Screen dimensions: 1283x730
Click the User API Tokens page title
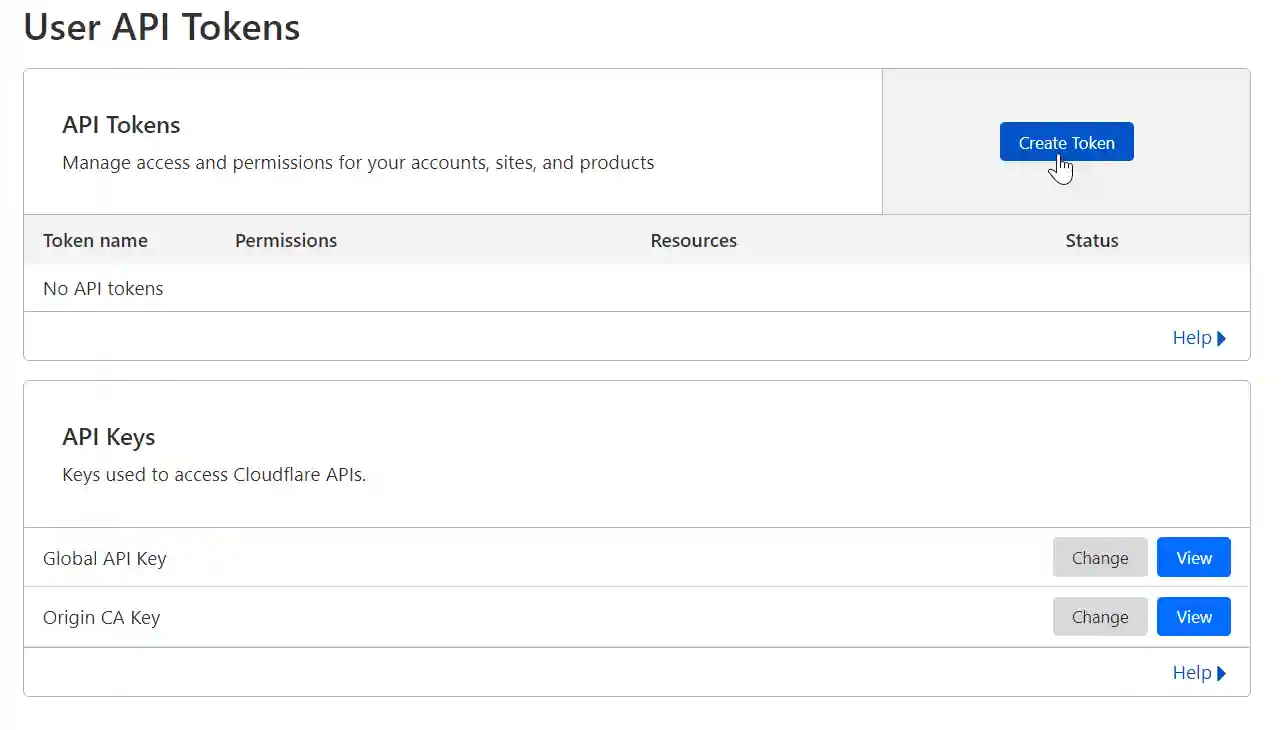161,27
